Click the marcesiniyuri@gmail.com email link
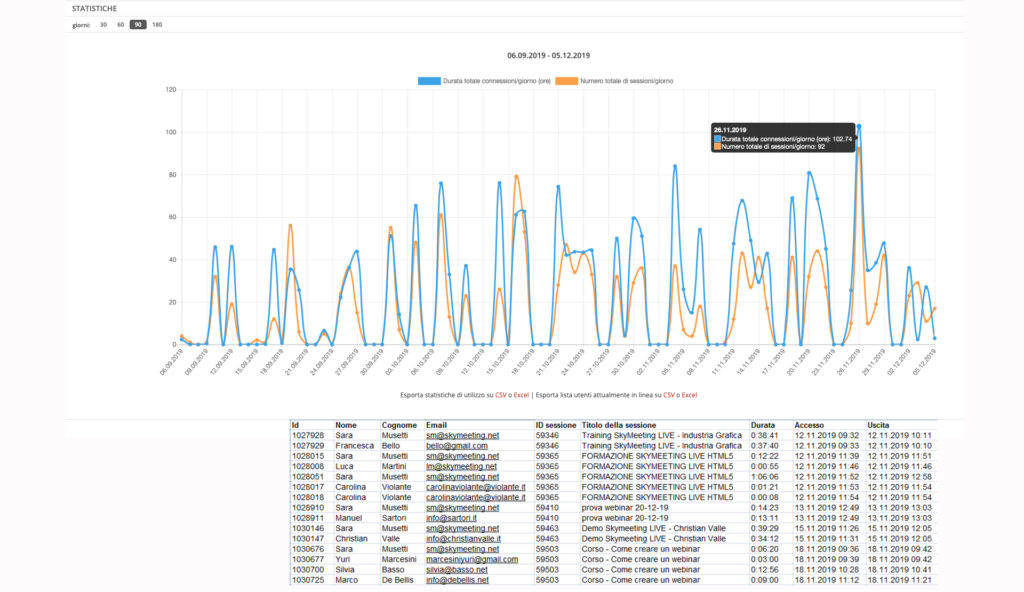 click(x=471, y=559)
